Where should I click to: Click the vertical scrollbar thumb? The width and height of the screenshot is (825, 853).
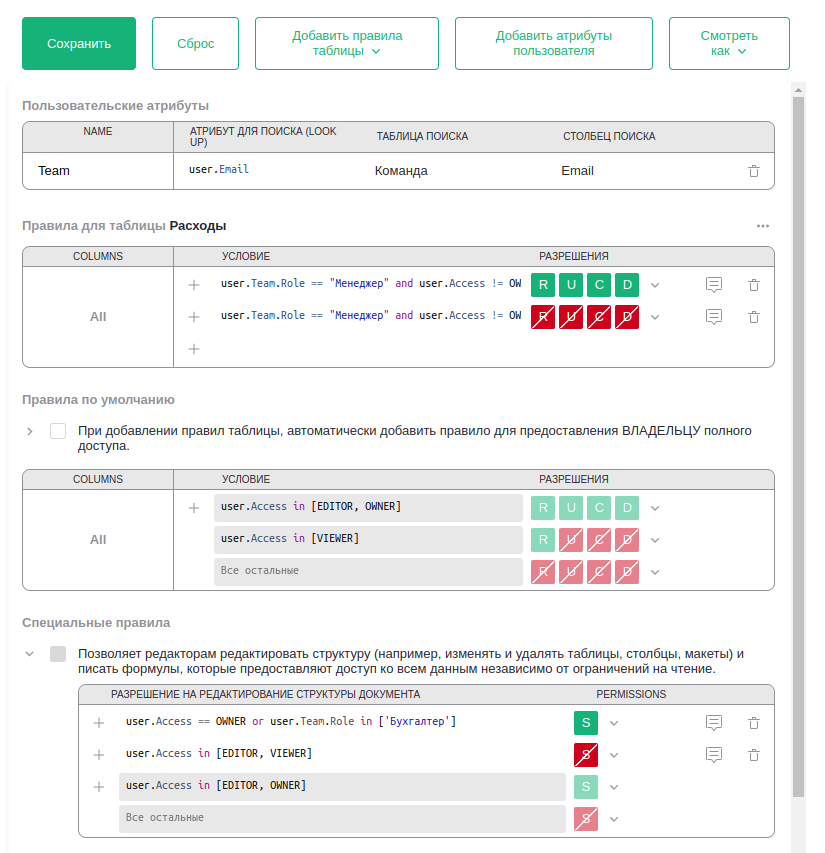click(x=798, y=447)
